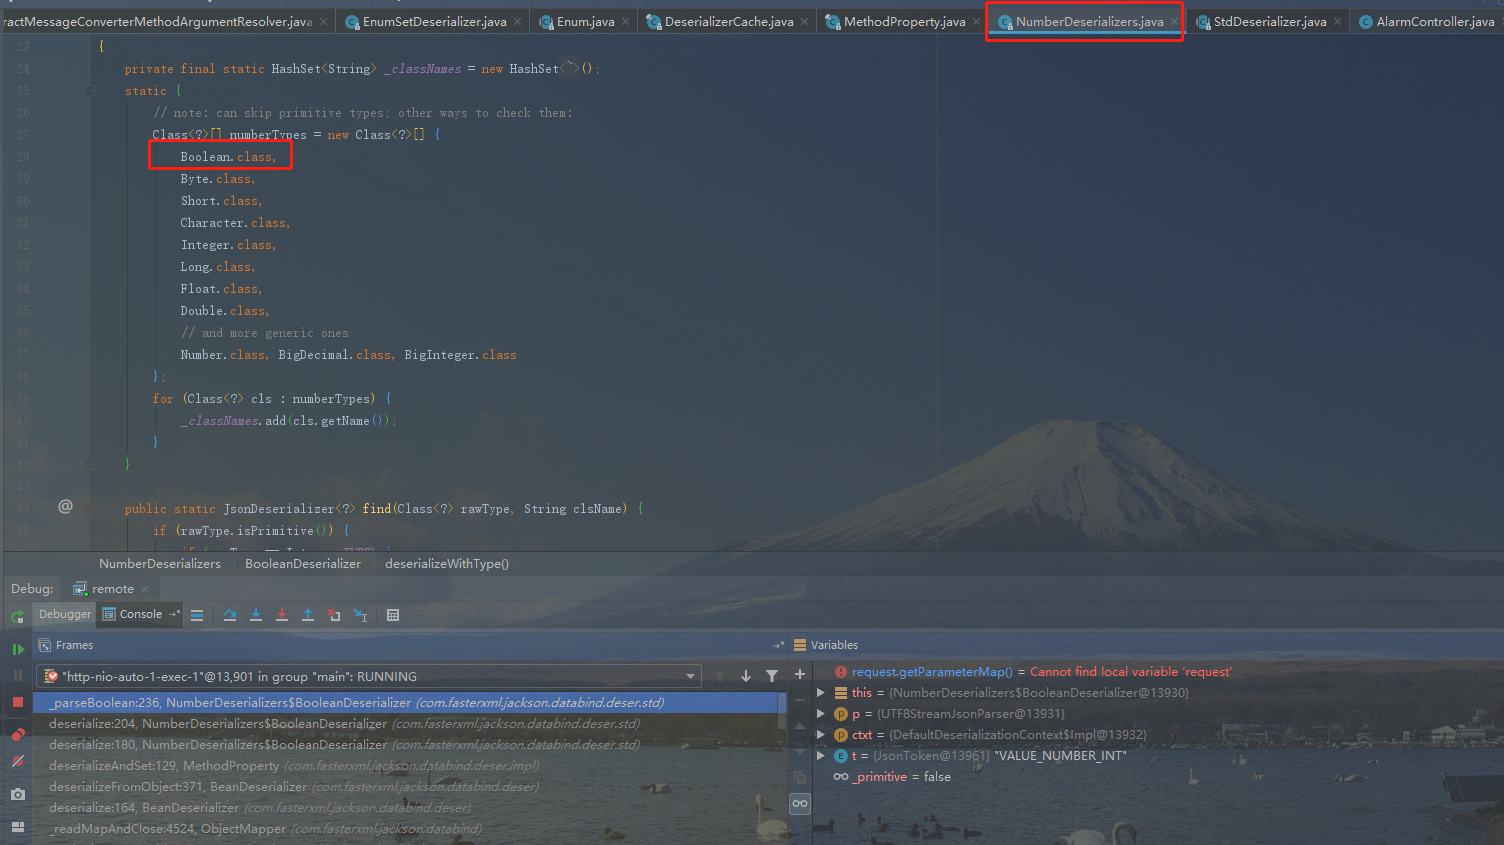Open the AlarmController.java tab
Screen dimensions: 1504x845
click(x=1426, y=21)
